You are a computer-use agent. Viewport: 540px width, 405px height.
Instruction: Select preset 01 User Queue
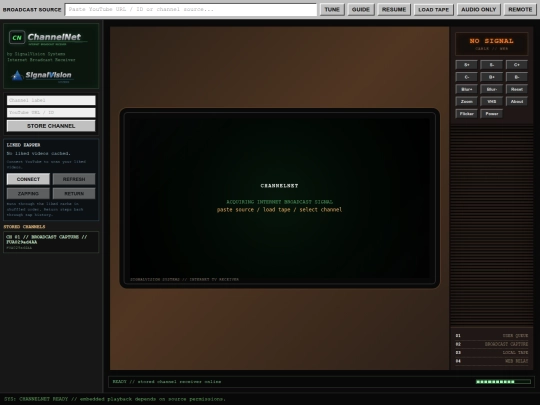click(x=491, y=336)
